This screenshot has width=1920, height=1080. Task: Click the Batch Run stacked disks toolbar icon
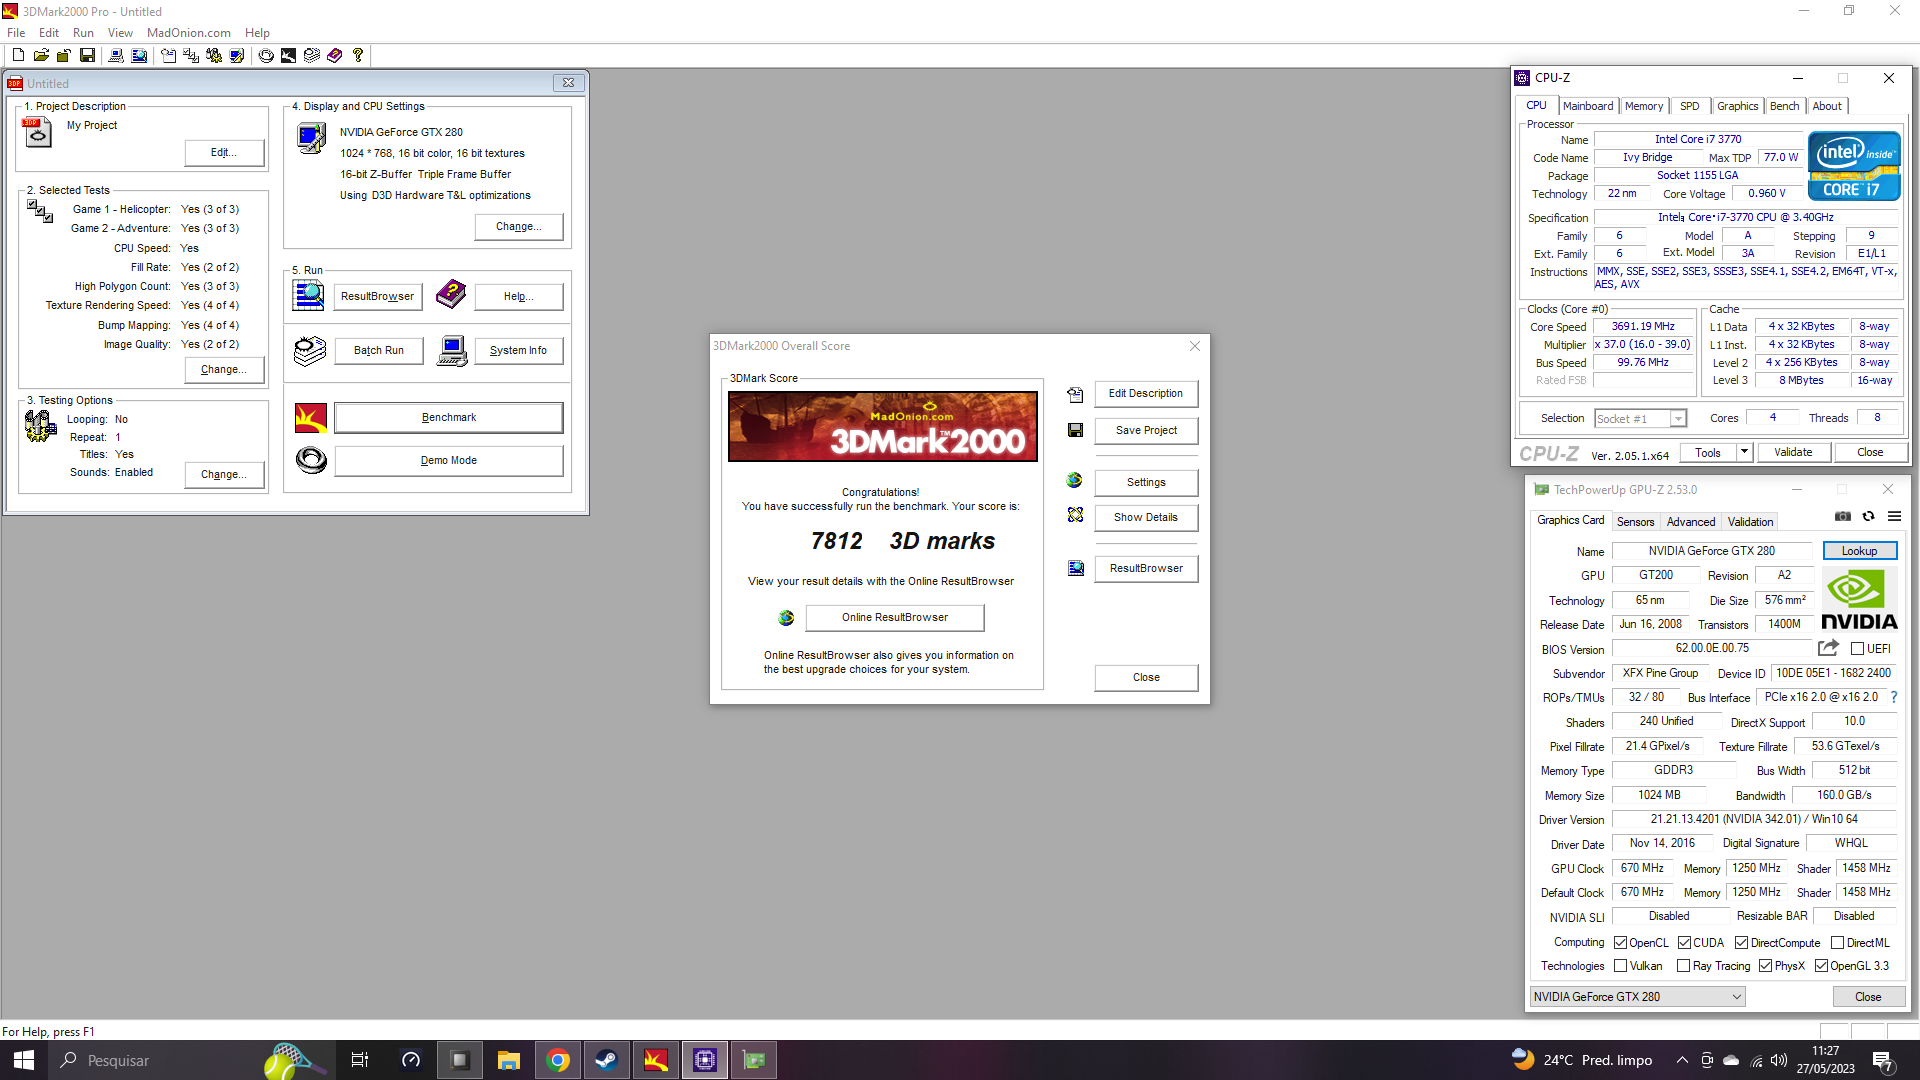pos(312,56)
